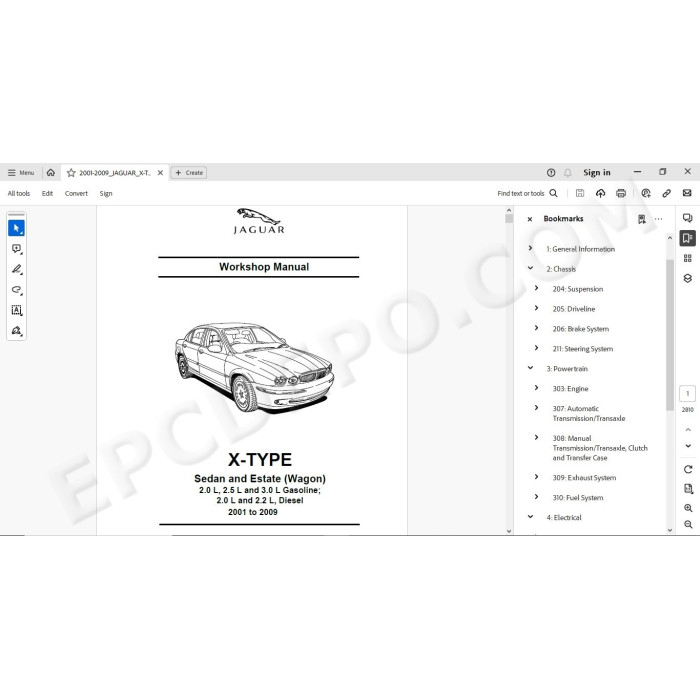
Task: Open the Page thumbnails grid icon
Action: (x=688, y=258)
